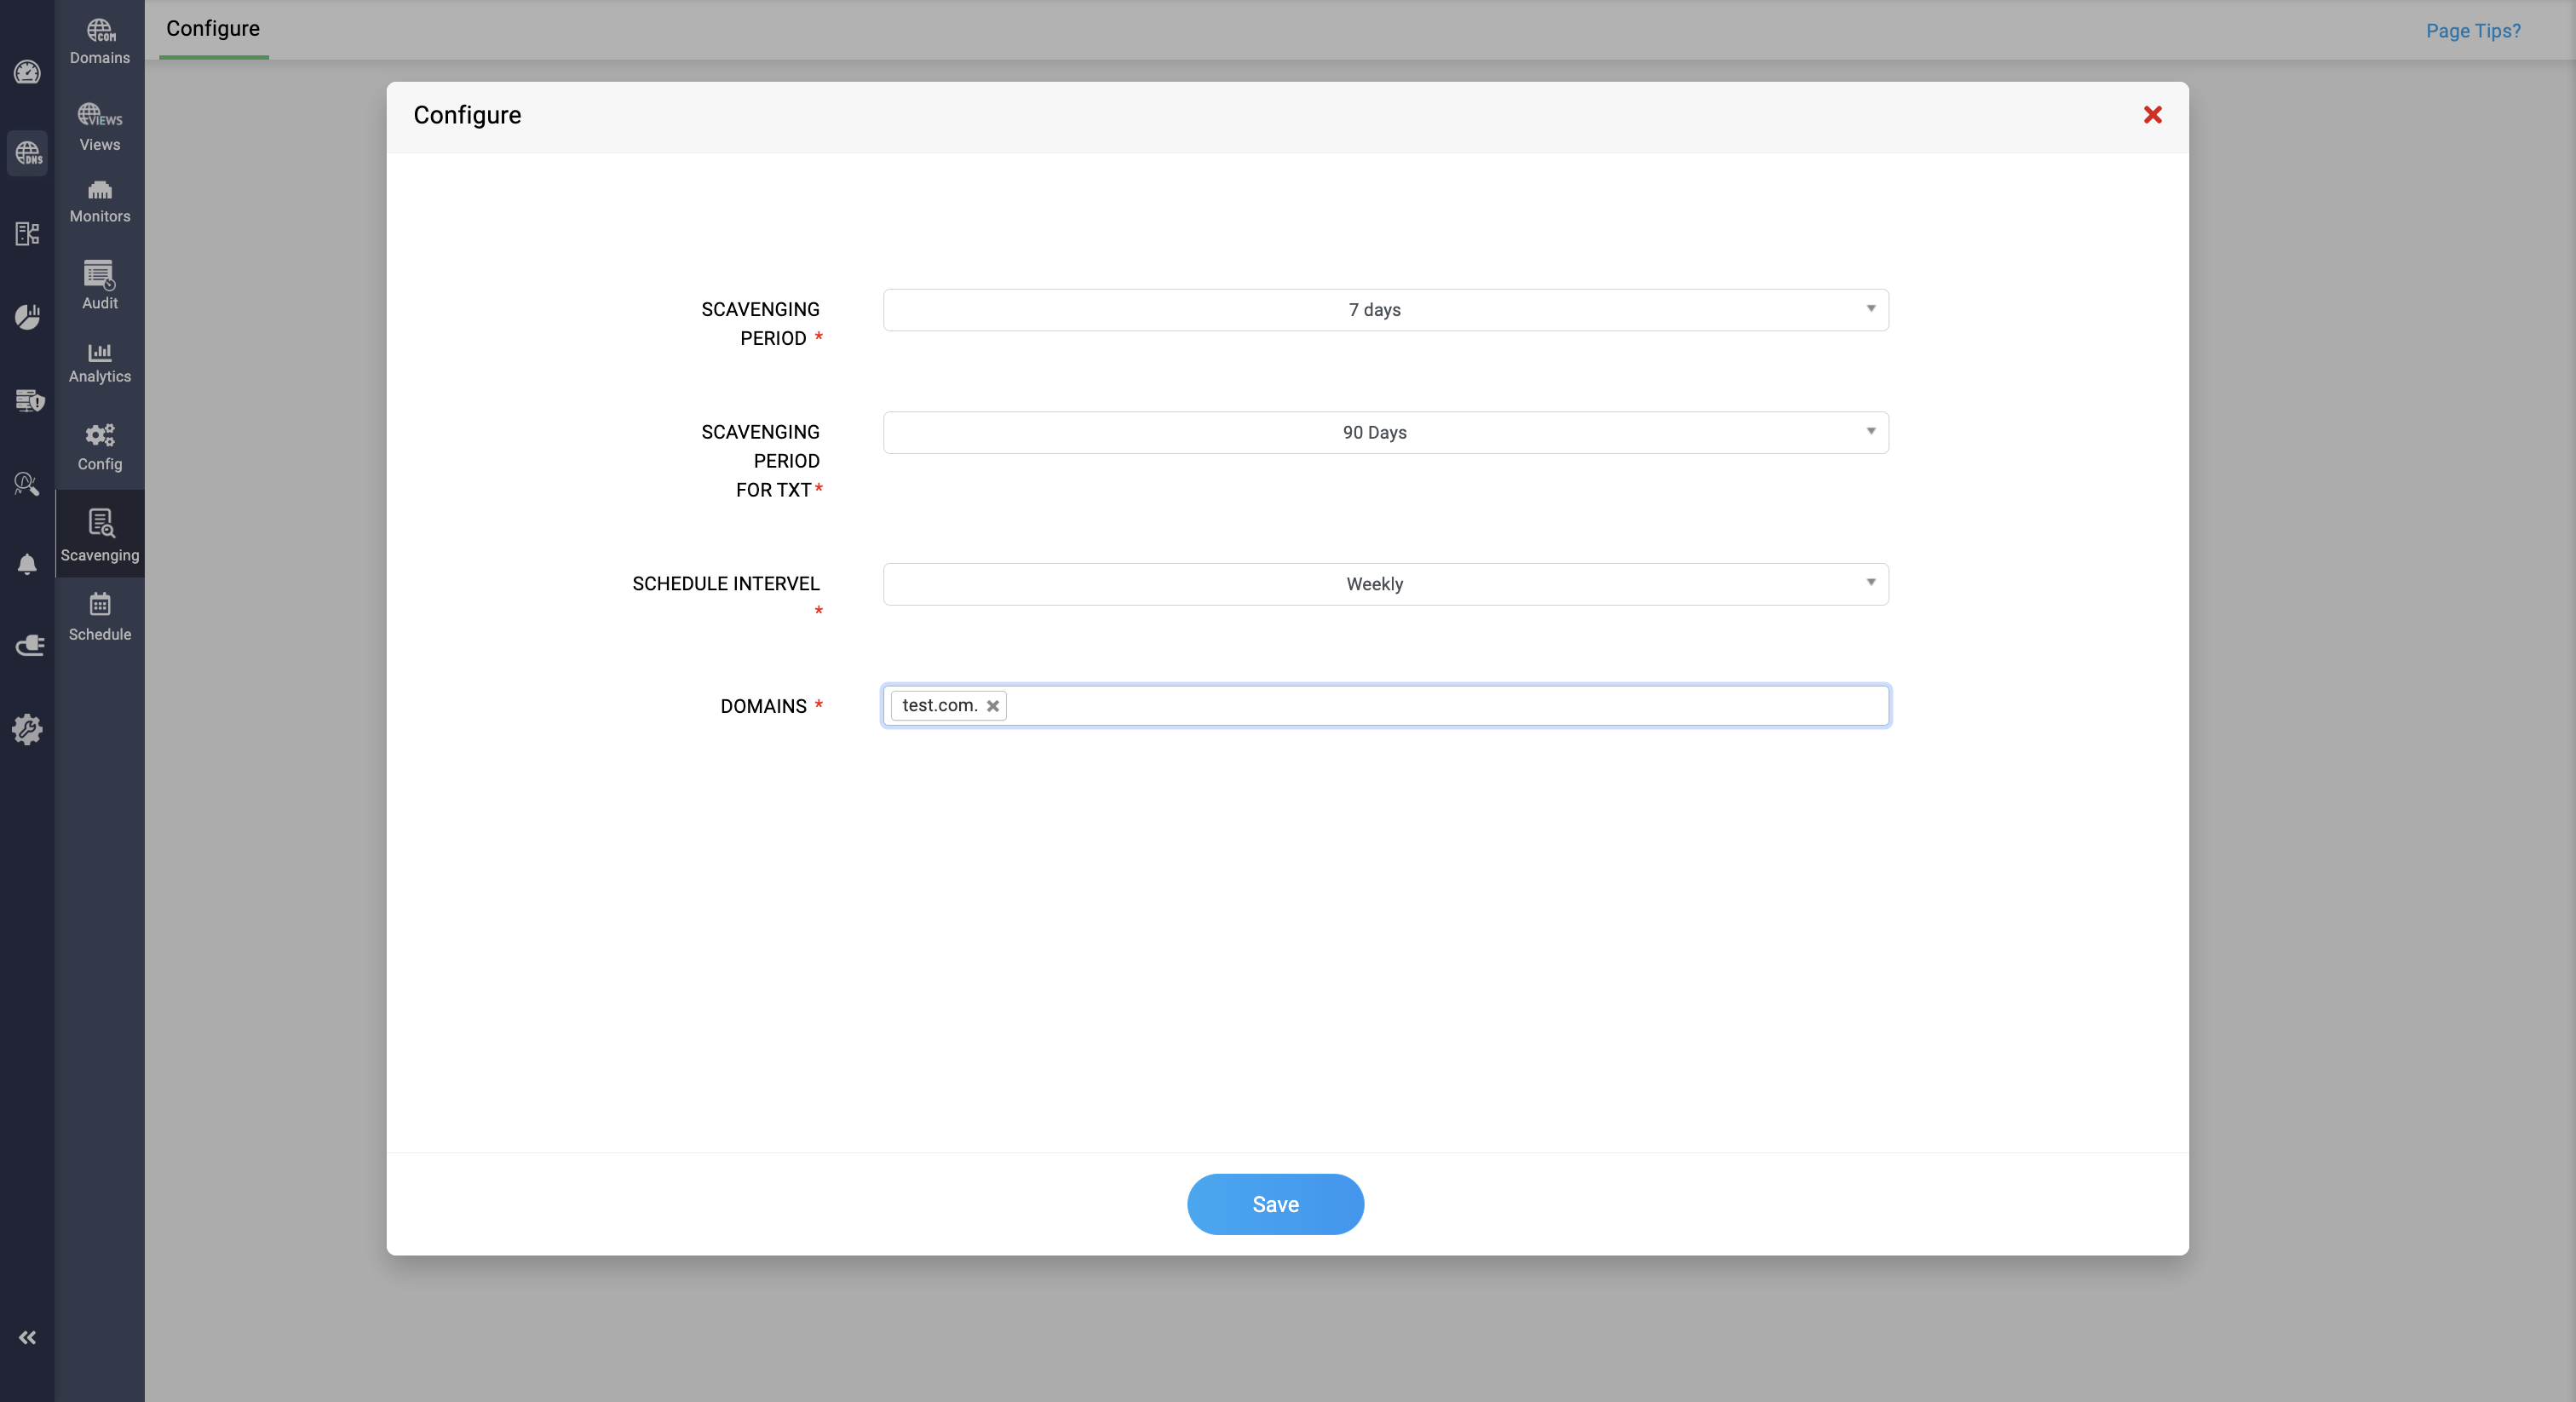Open Monitors in the side menu
The width and height of the screenshot is (2576, 1402).
click(x=99, y=201)
